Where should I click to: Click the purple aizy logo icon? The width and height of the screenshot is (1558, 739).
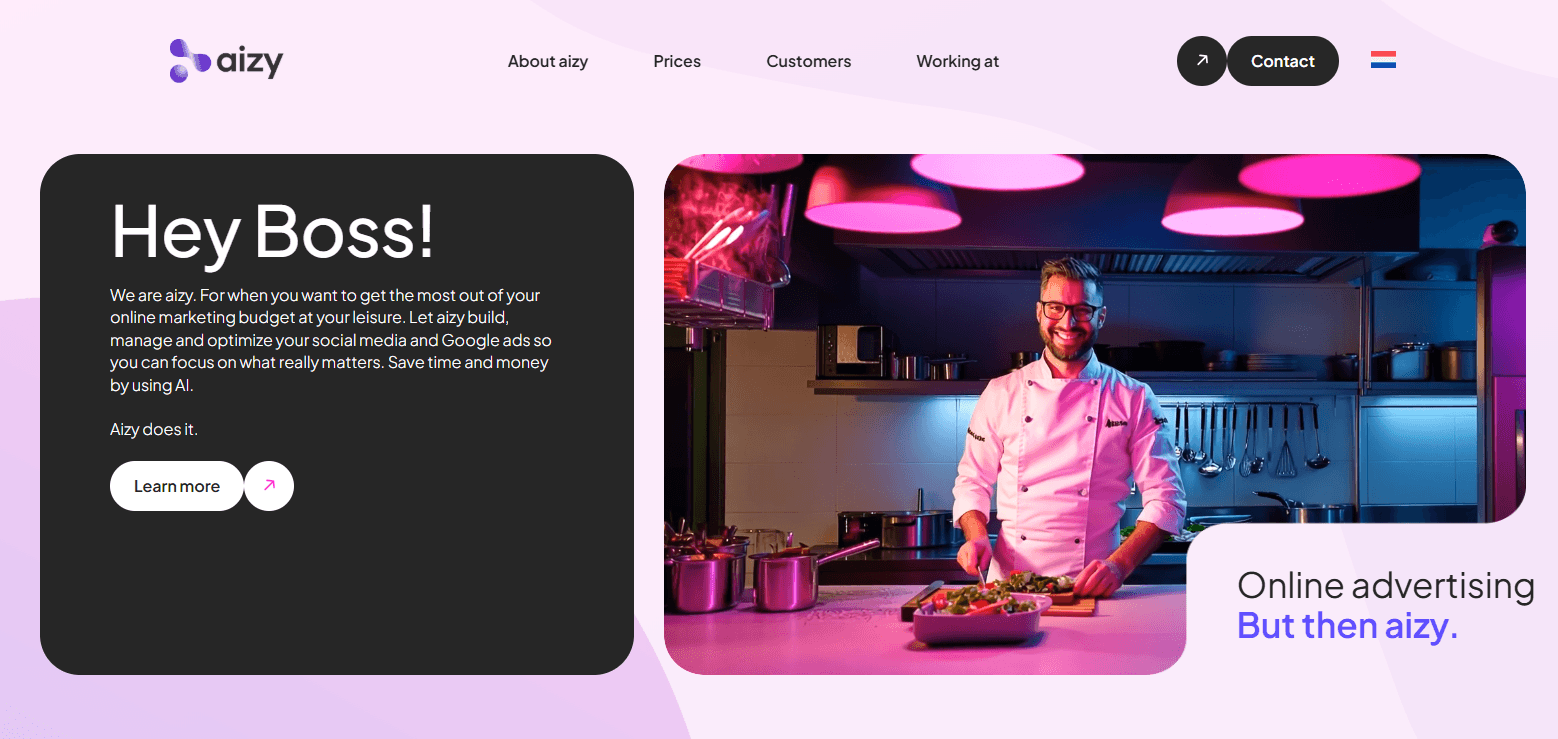[x=190, y=61]
